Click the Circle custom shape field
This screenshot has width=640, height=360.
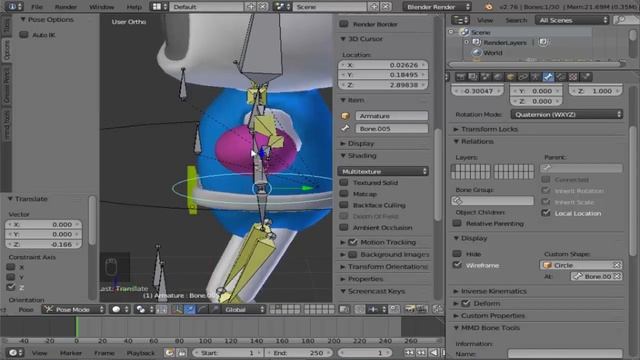[x=580, y=265]
